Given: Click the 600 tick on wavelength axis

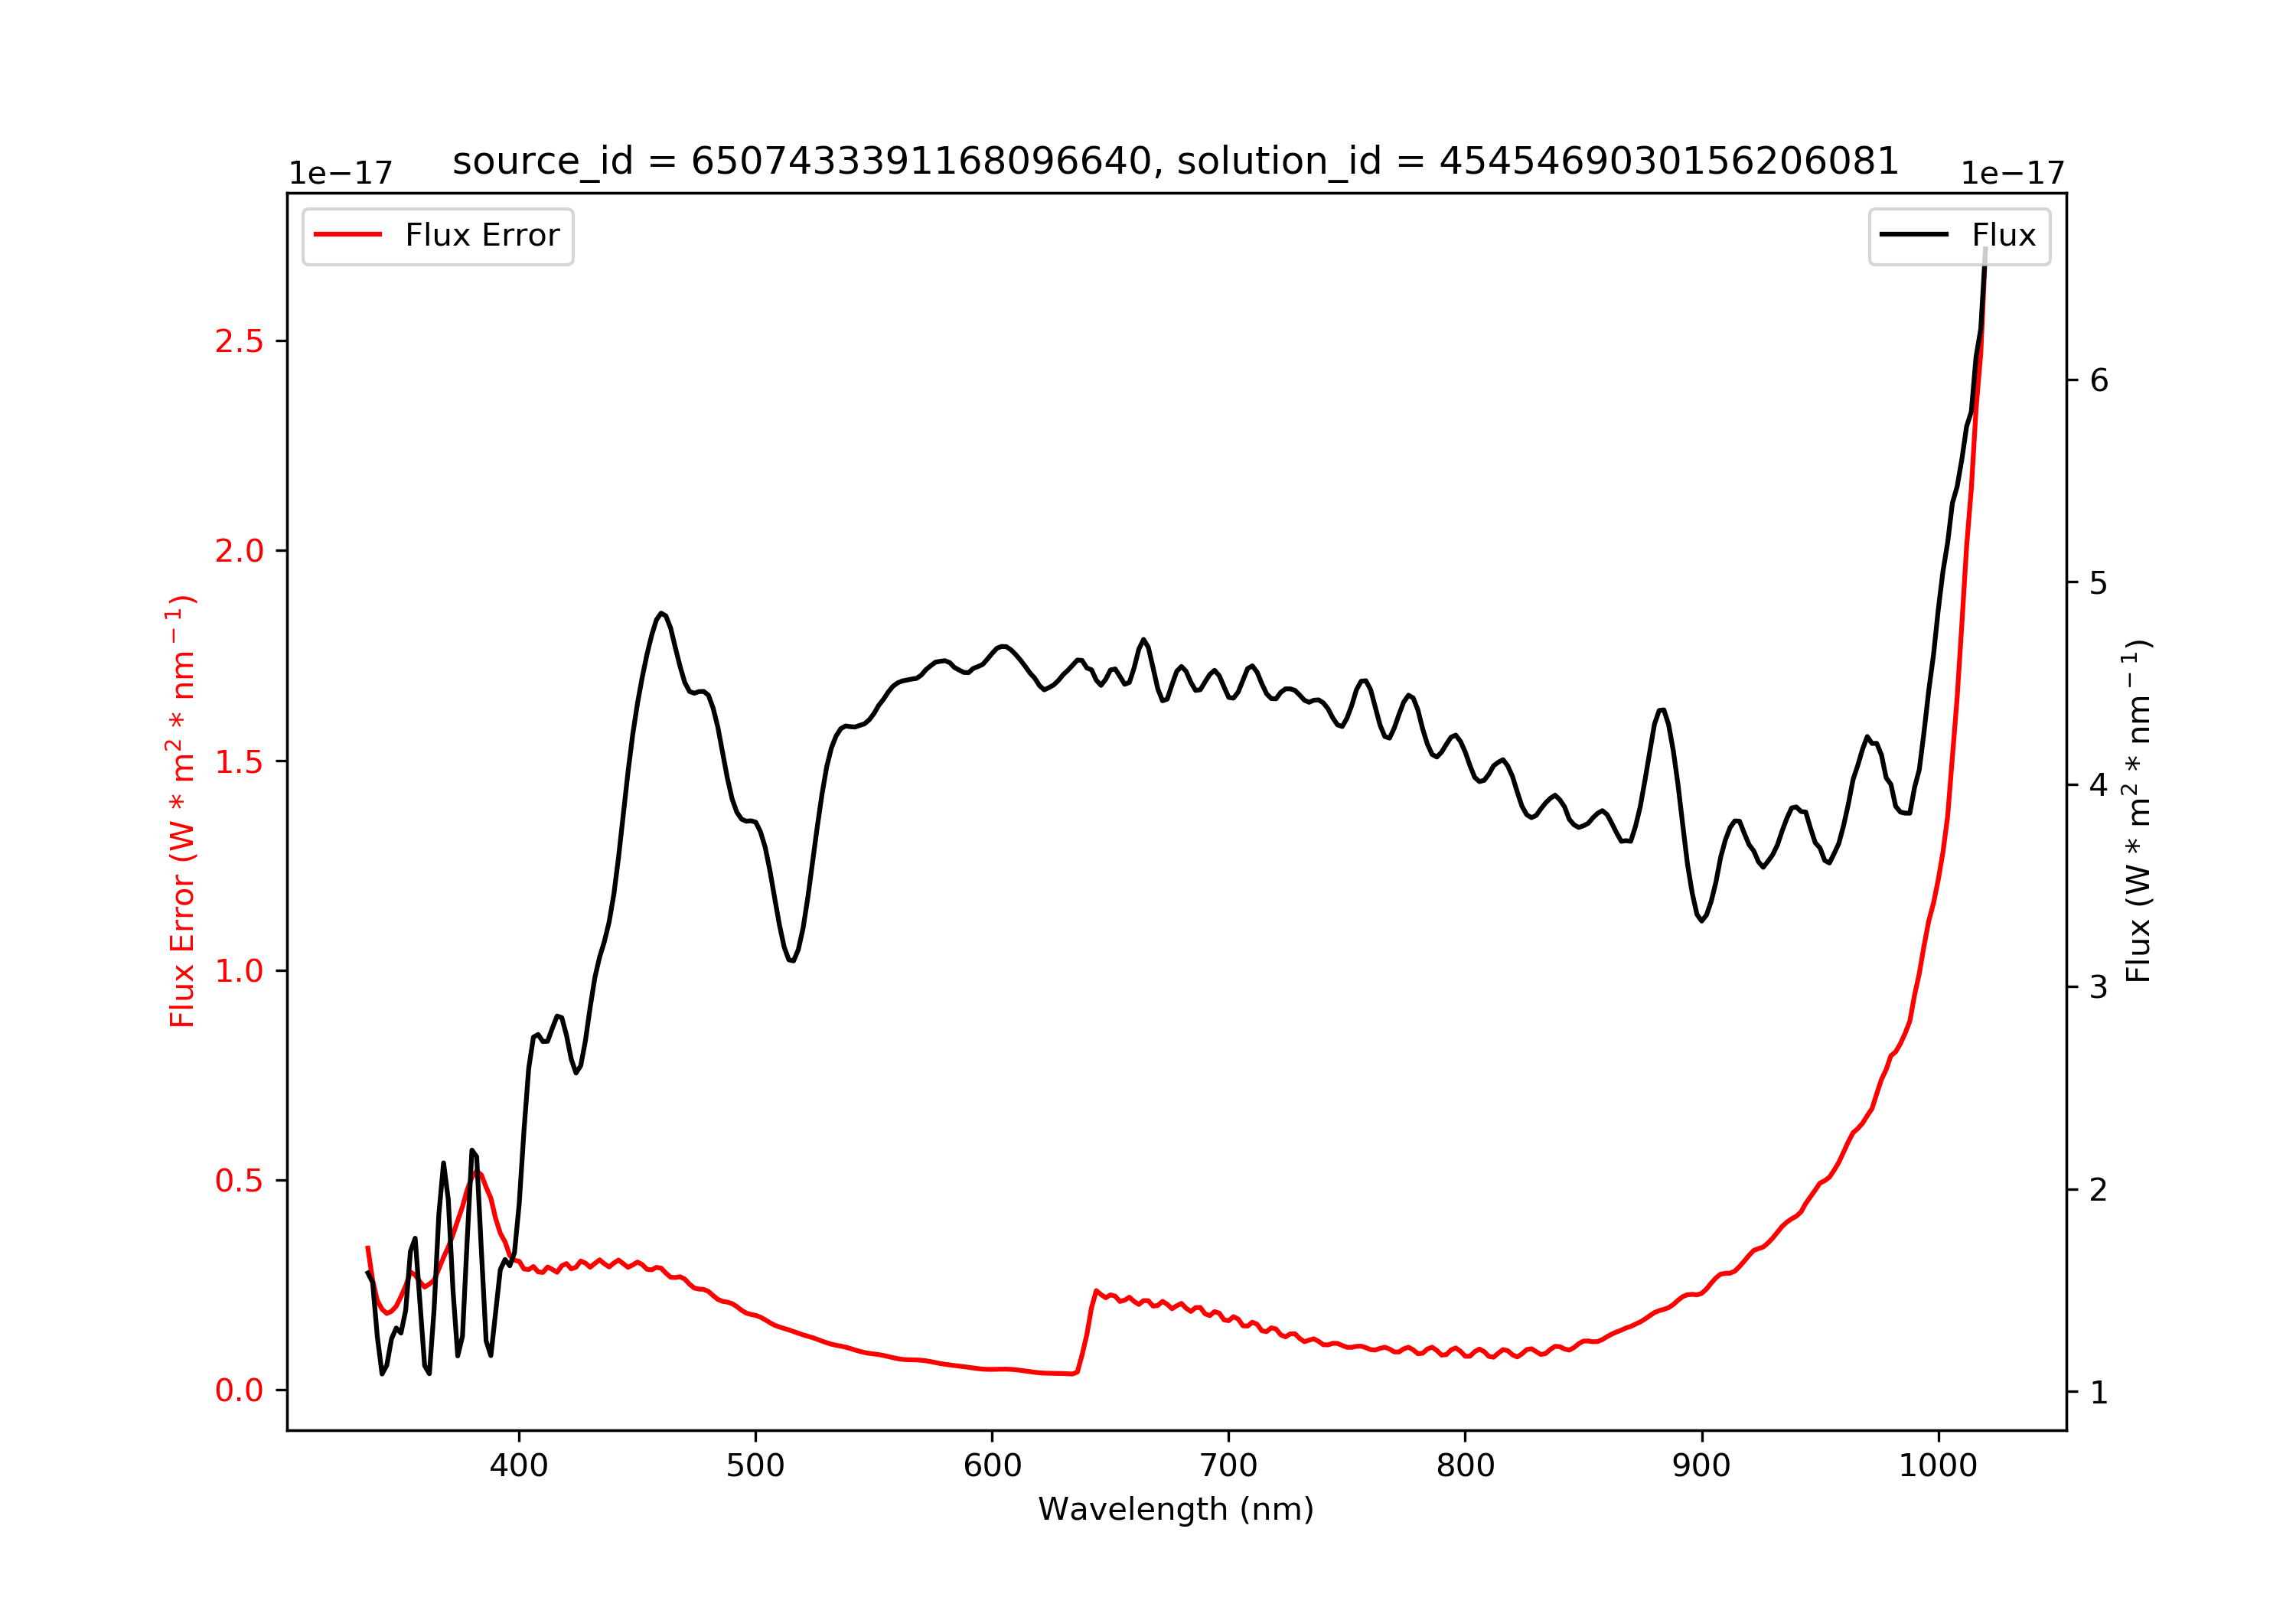Looking at the screenshot, I should tap(992, 1466).
